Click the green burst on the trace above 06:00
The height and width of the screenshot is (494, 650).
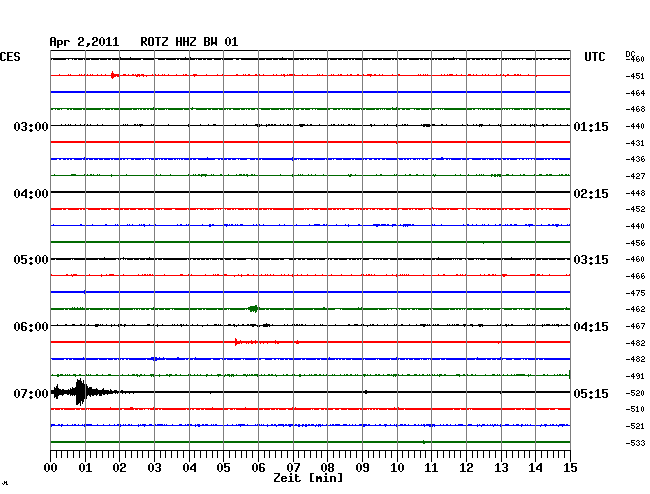pyautogui.click(x=253, y=308)
